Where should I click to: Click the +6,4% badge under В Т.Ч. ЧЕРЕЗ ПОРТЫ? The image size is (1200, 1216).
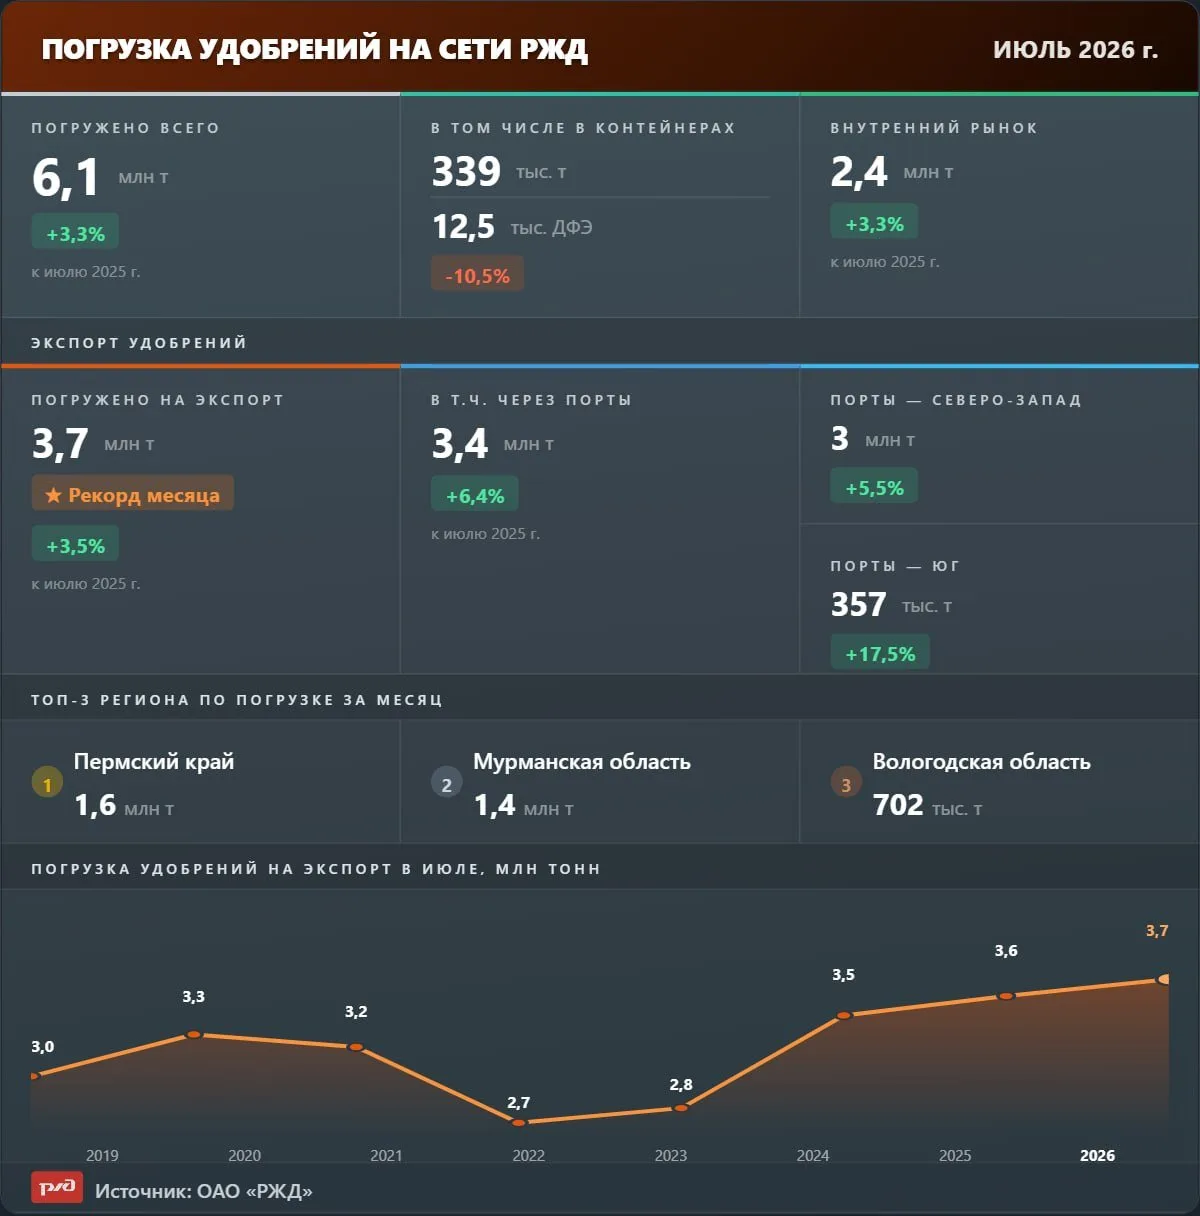[475, 495]
